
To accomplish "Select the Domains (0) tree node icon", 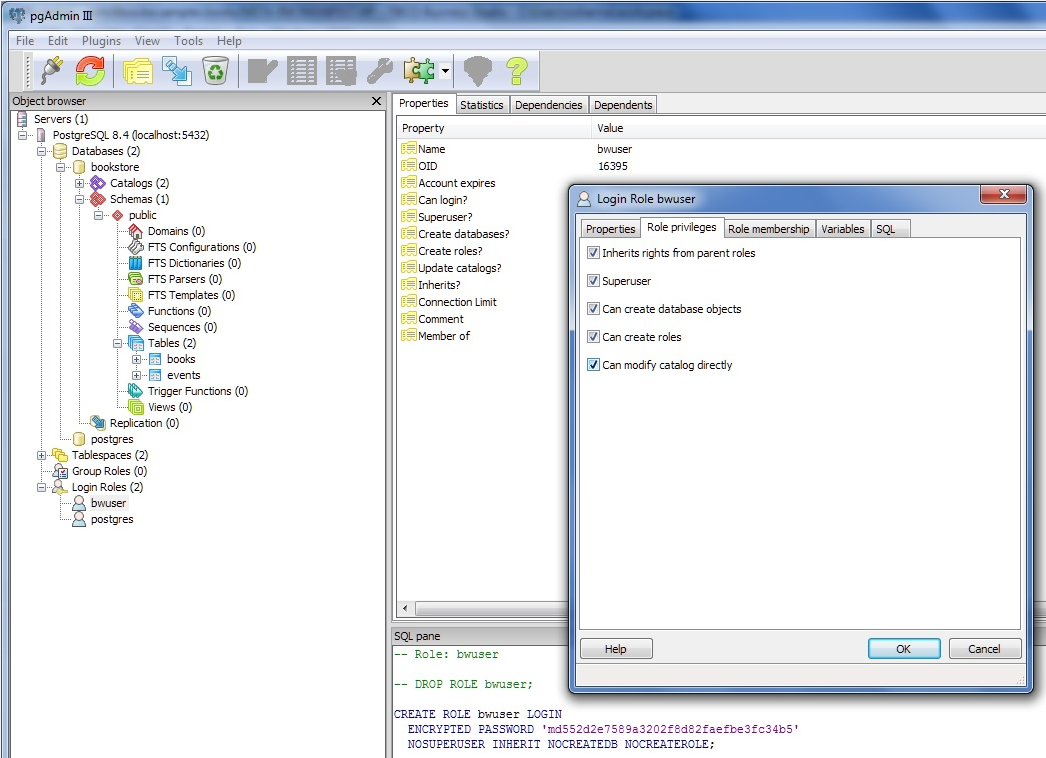I will point(135,231).
